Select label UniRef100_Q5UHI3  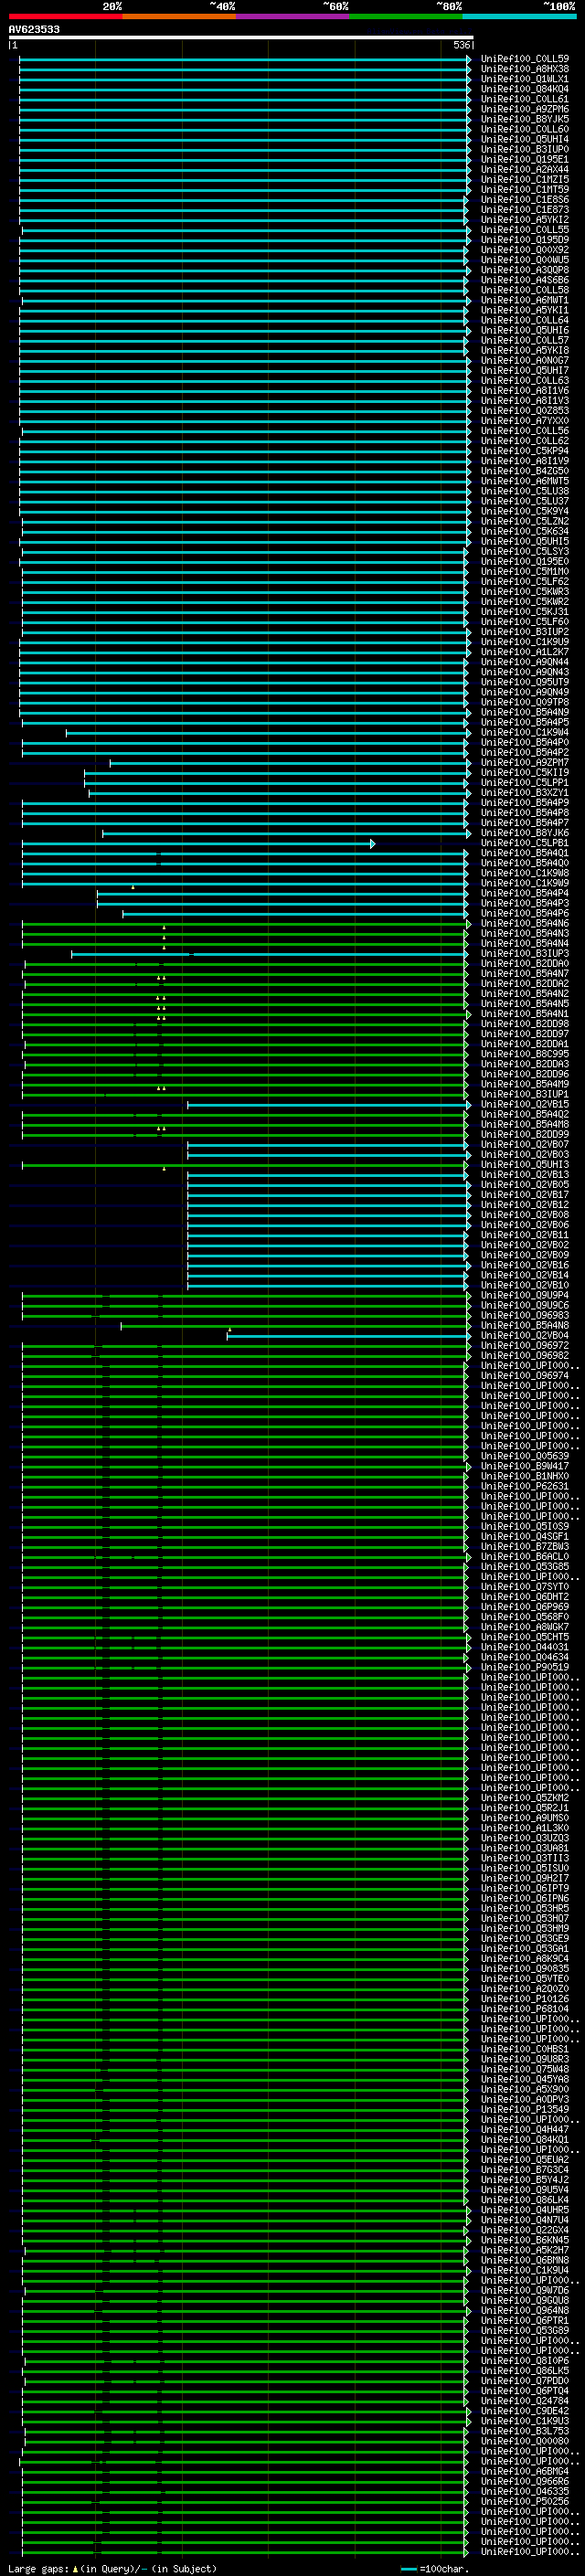(524, 1164)
